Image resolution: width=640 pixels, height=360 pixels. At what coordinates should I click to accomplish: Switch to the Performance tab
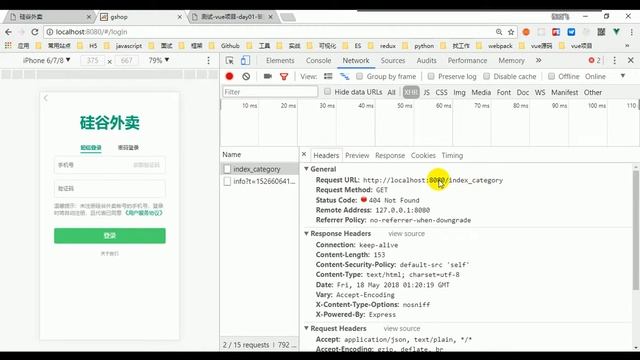coord(467,60)
